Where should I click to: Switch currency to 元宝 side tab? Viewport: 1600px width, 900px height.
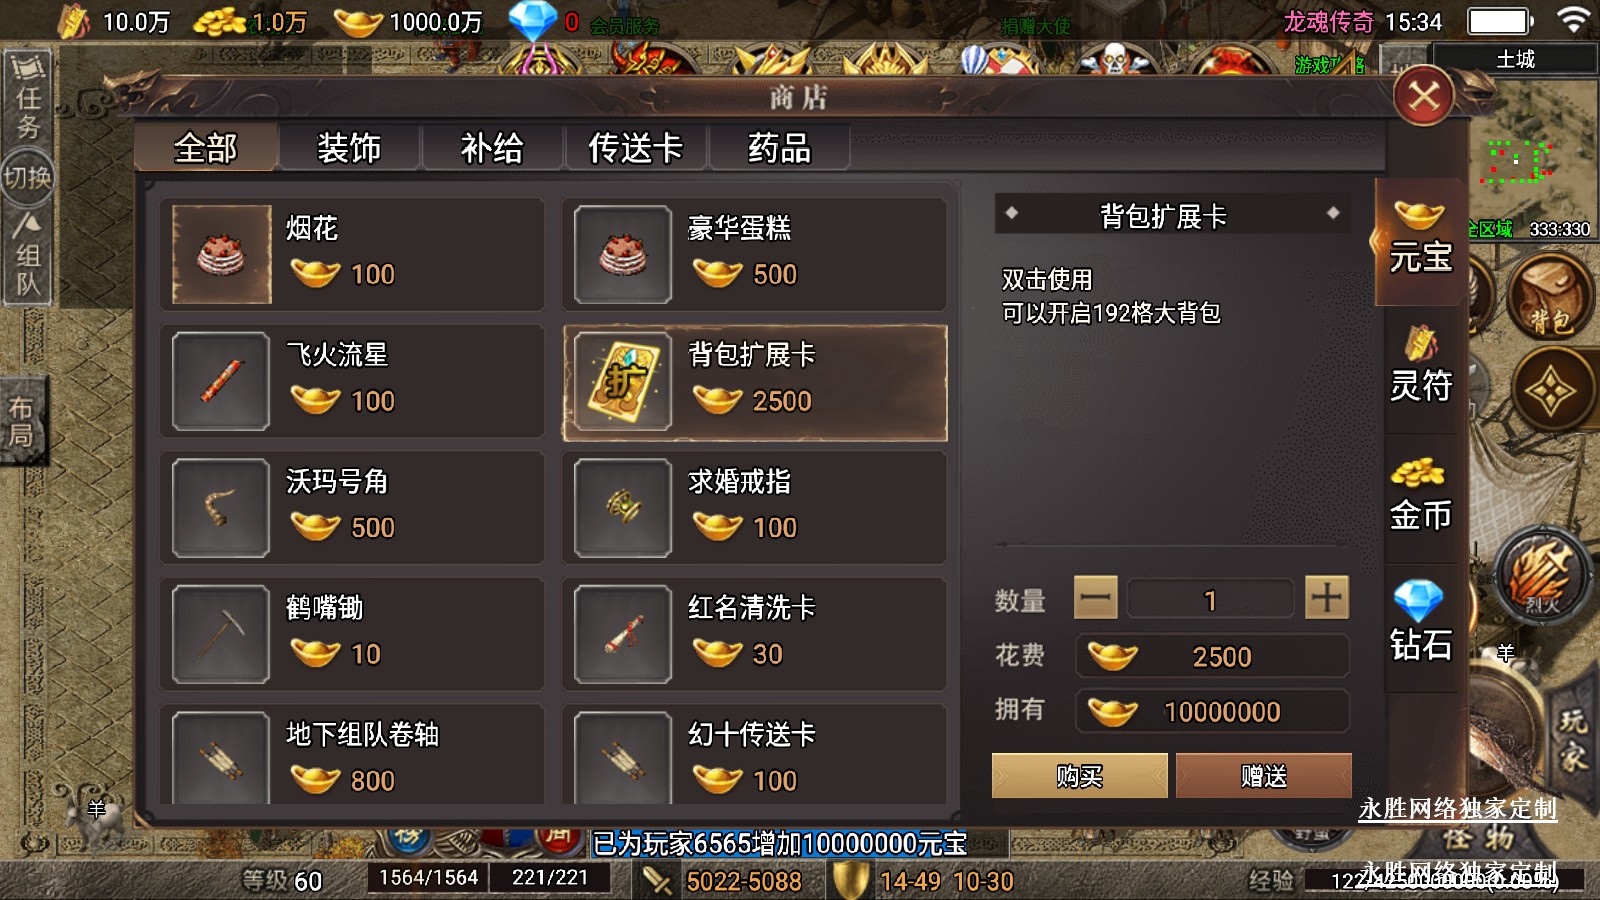pos(1420,240)
